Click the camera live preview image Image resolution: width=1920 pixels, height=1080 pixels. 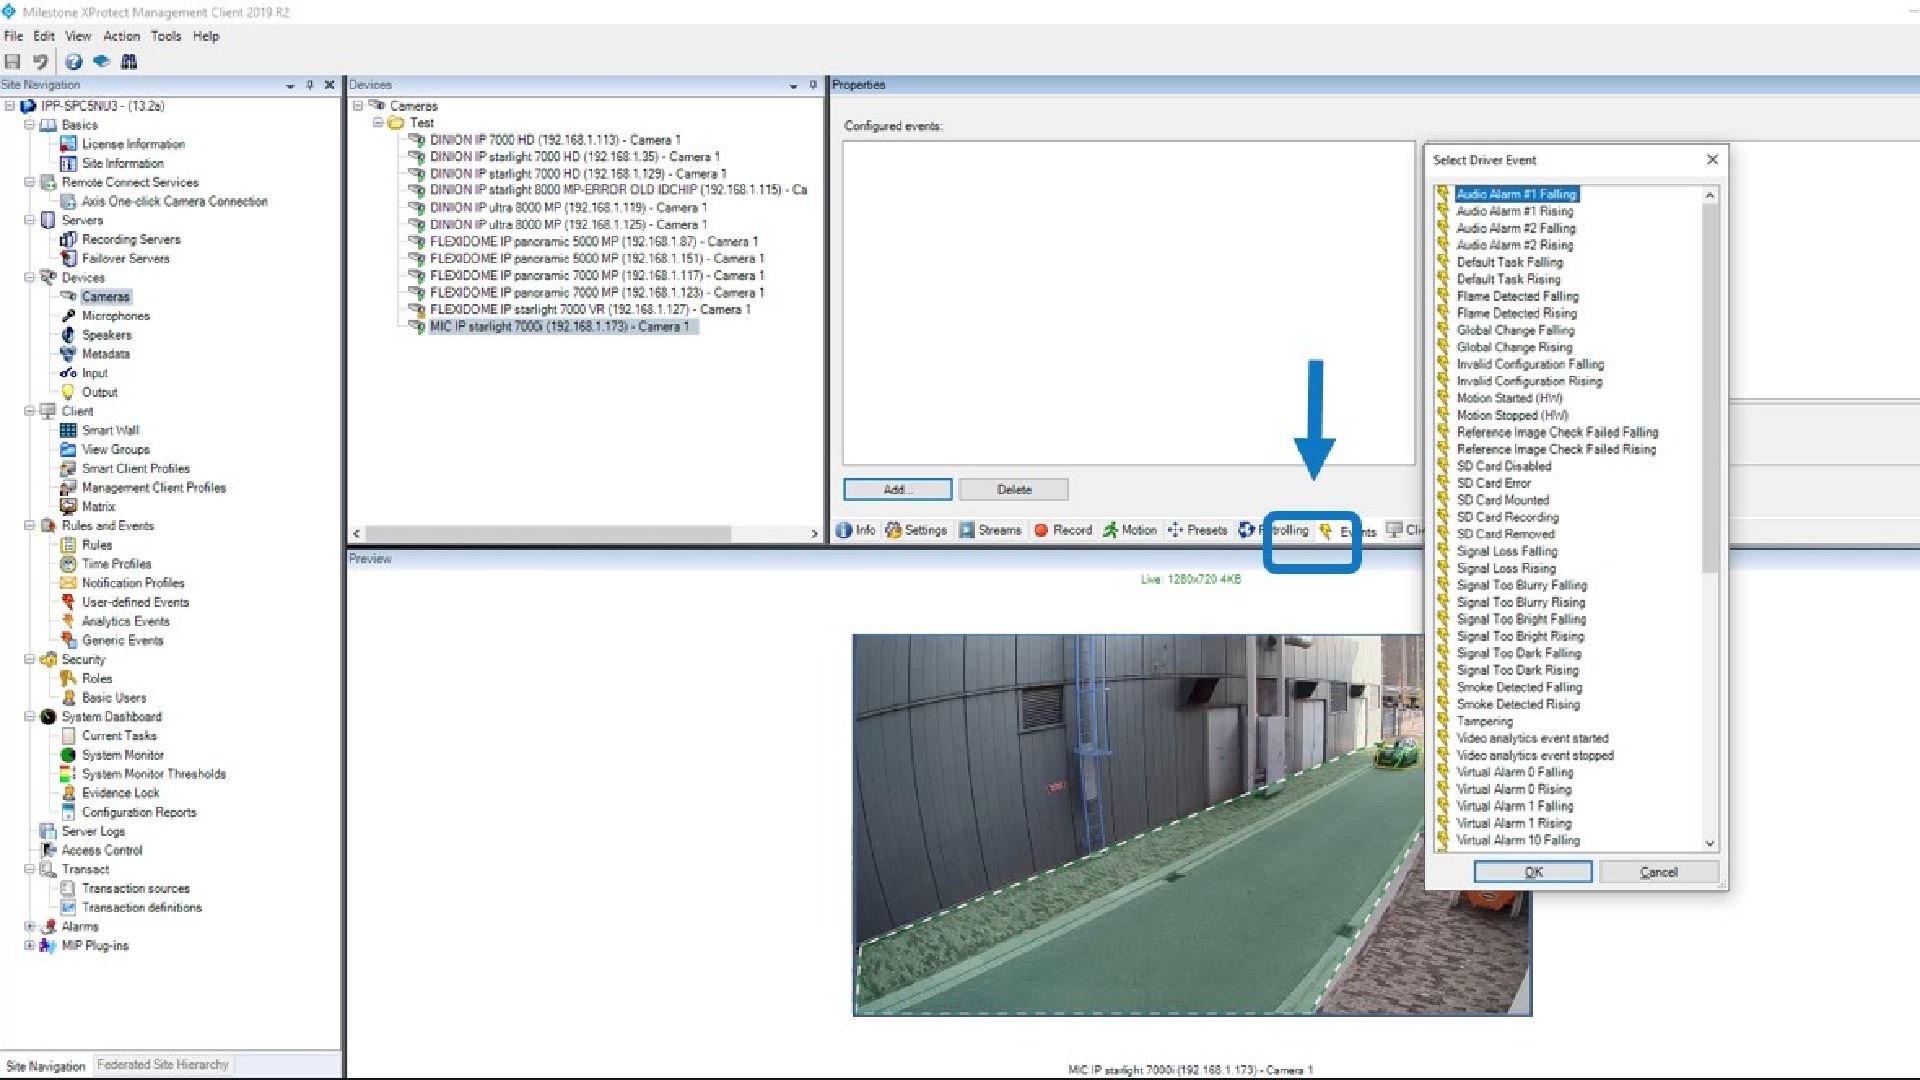tap(1192, 825)
